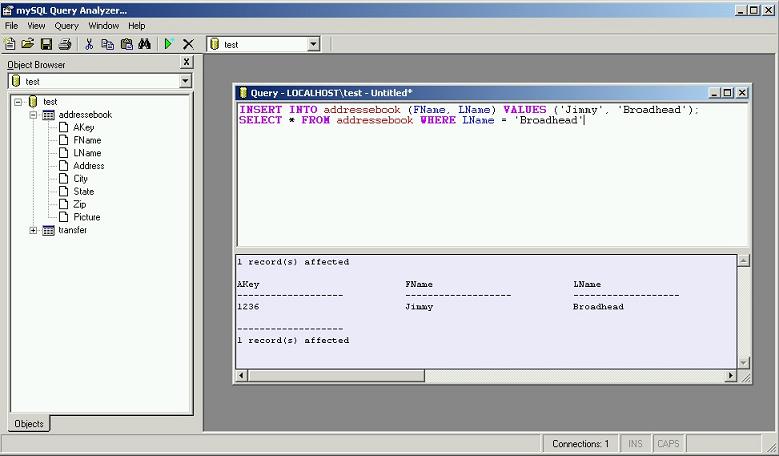Viewport: 779px width, 456px height.
Task: Open the Query menu
Action: [x=66, y=25]
